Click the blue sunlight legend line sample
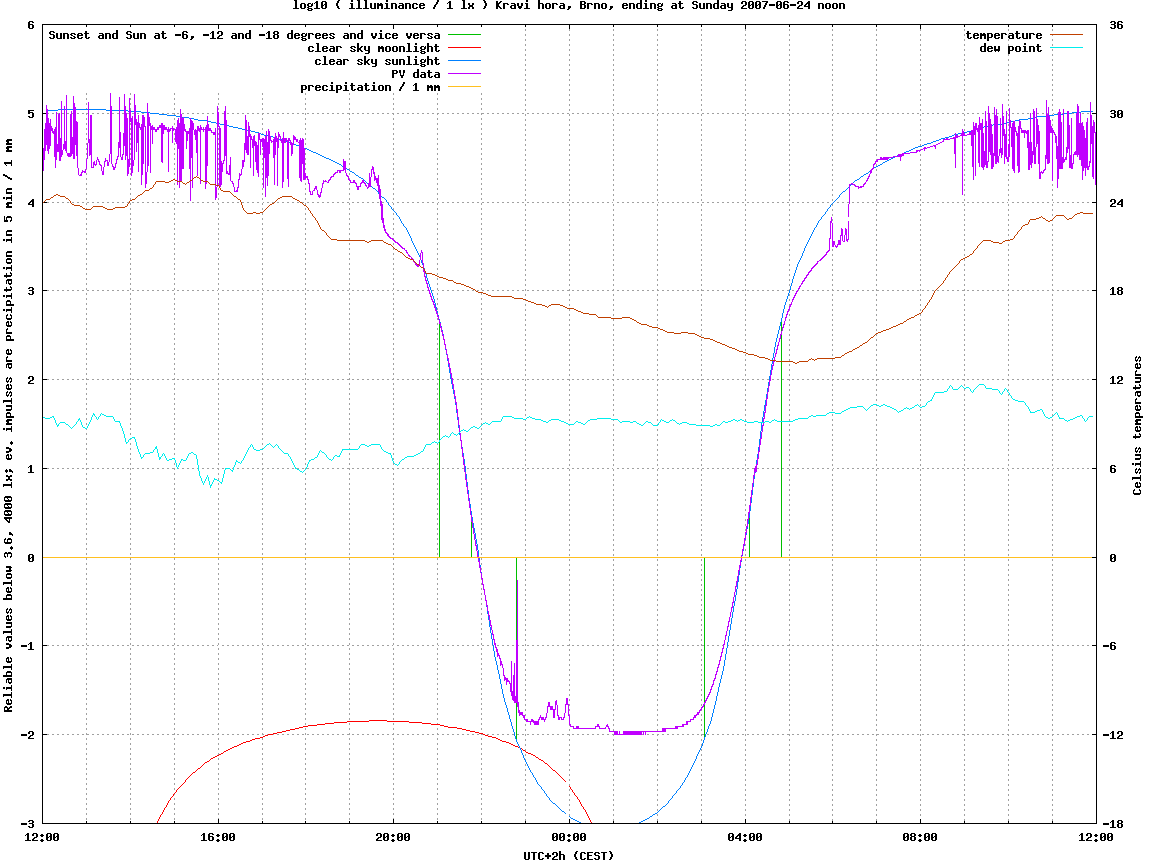This screenshot has height=863, width=1151. pos(464,61)
